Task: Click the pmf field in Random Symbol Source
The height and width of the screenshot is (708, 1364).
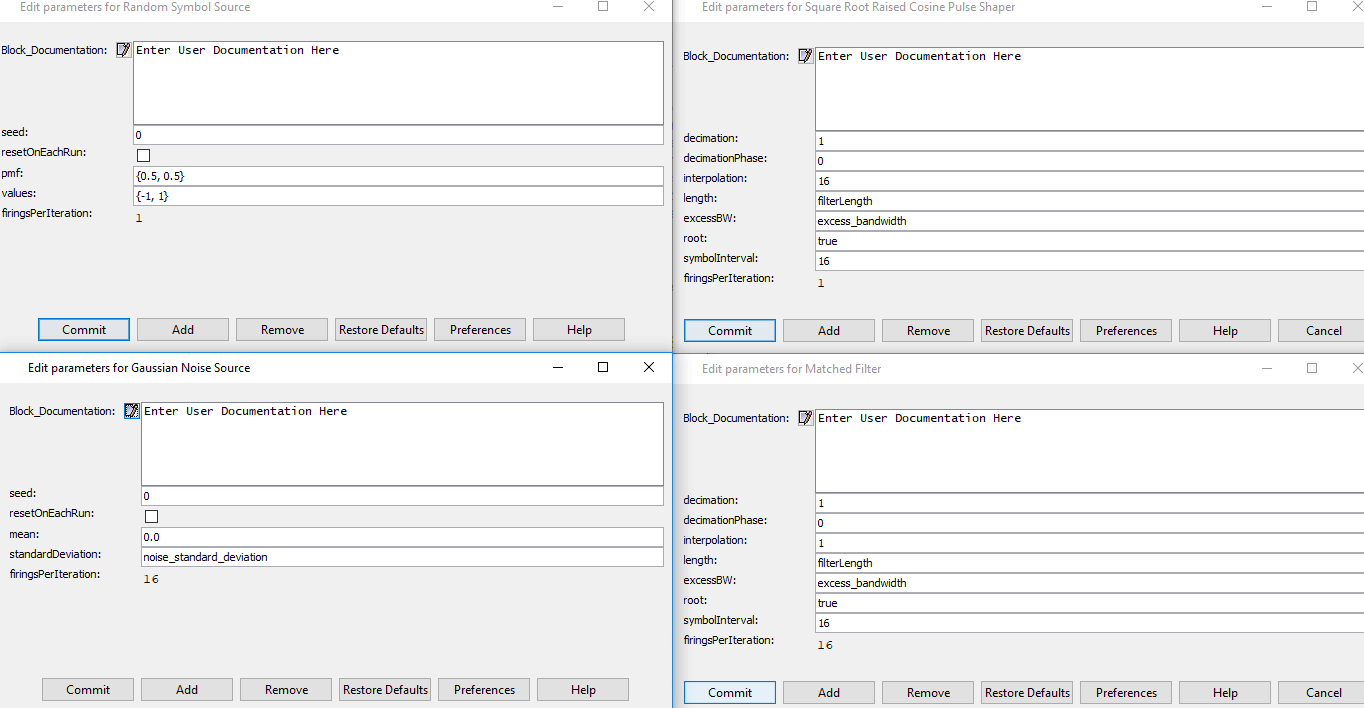Action: click(x=398, y=176)
